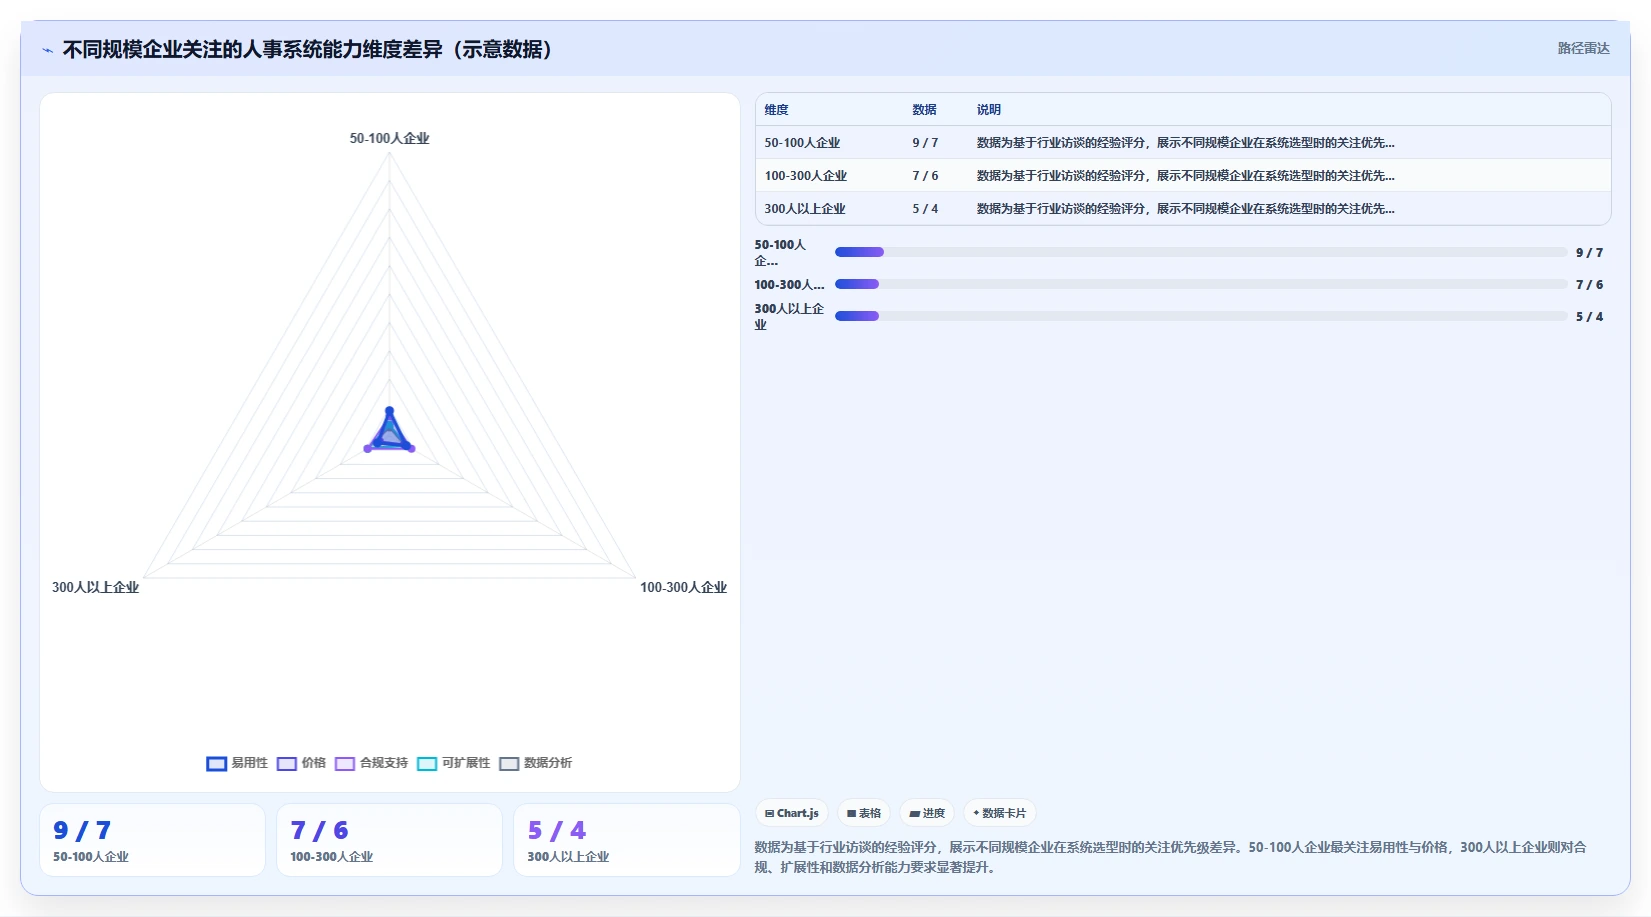
Task: Click the 100-300人企业 progress bar
Action: coord(1201,284)
